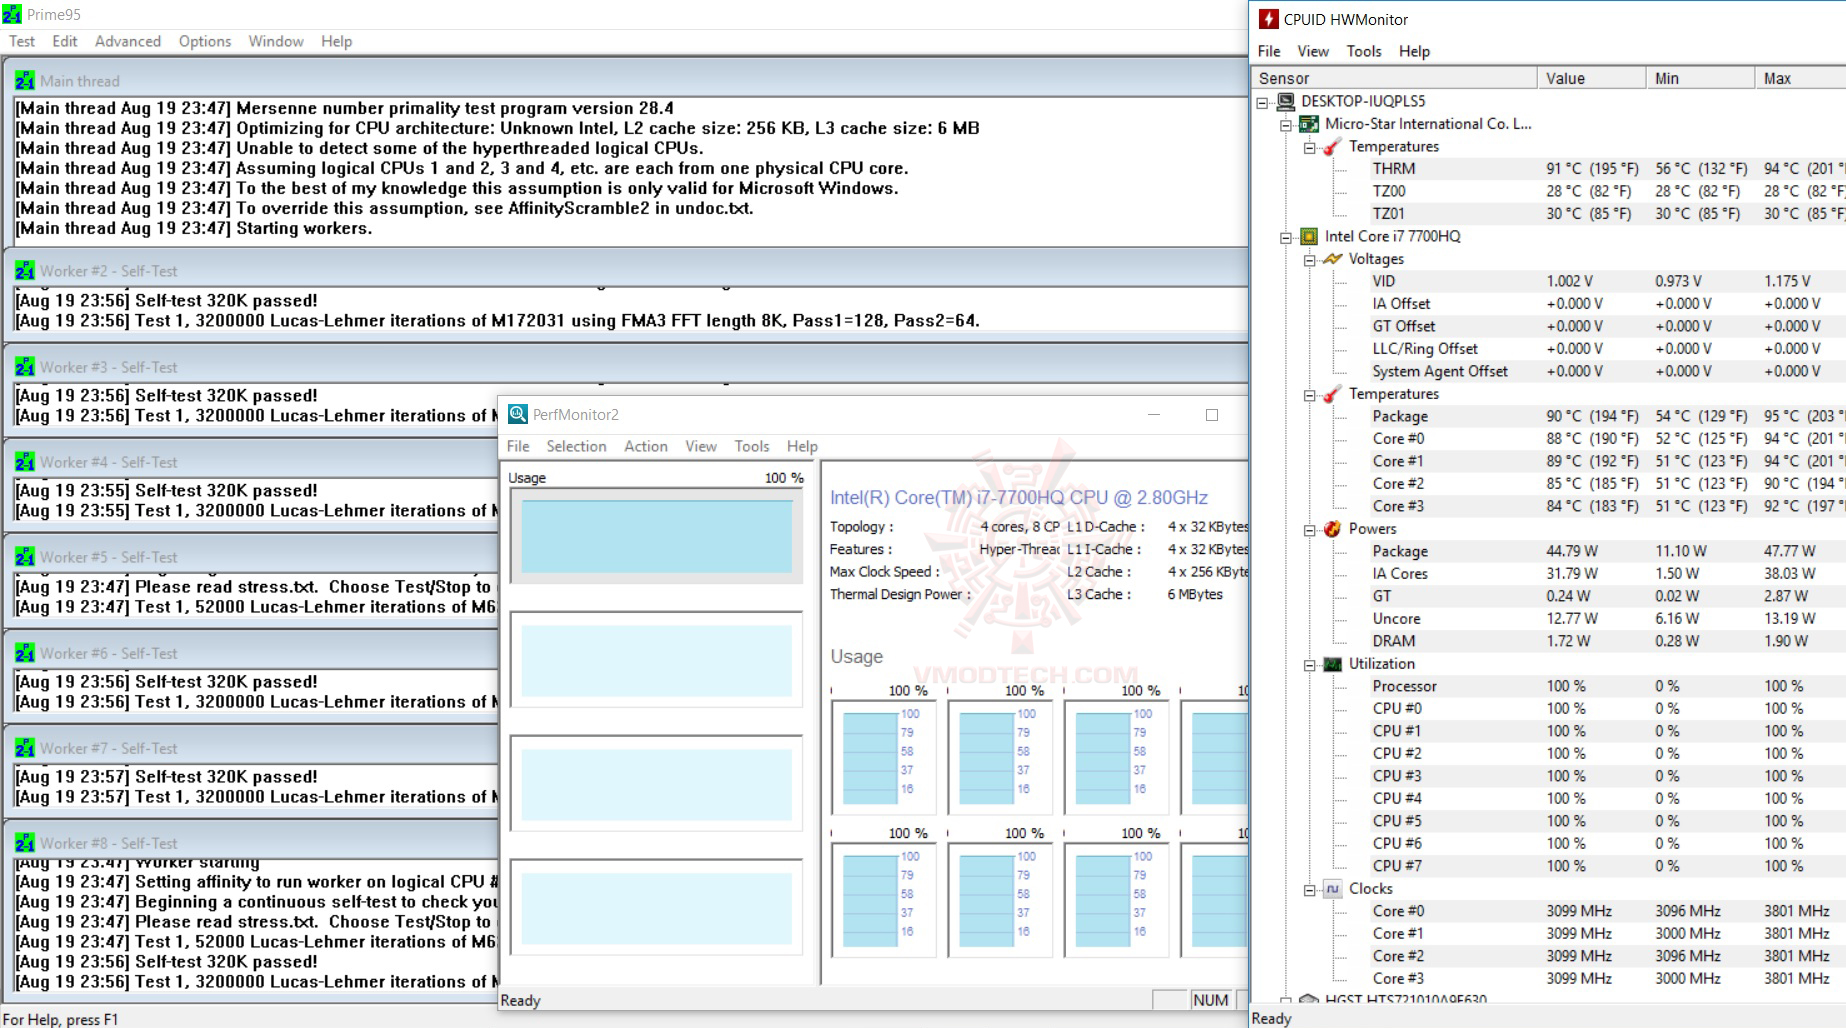Minimize the PerfMonitor2 window
Screen dimensions: 1846x1028
click(1154, 415)
